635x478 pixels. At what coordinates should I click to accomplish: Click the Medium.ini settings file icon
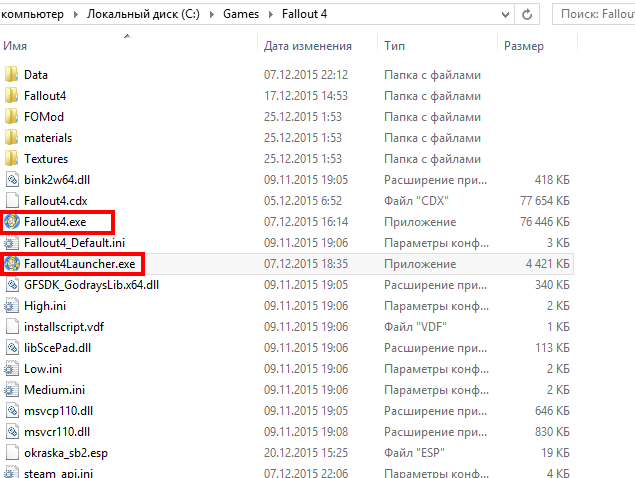12,390
